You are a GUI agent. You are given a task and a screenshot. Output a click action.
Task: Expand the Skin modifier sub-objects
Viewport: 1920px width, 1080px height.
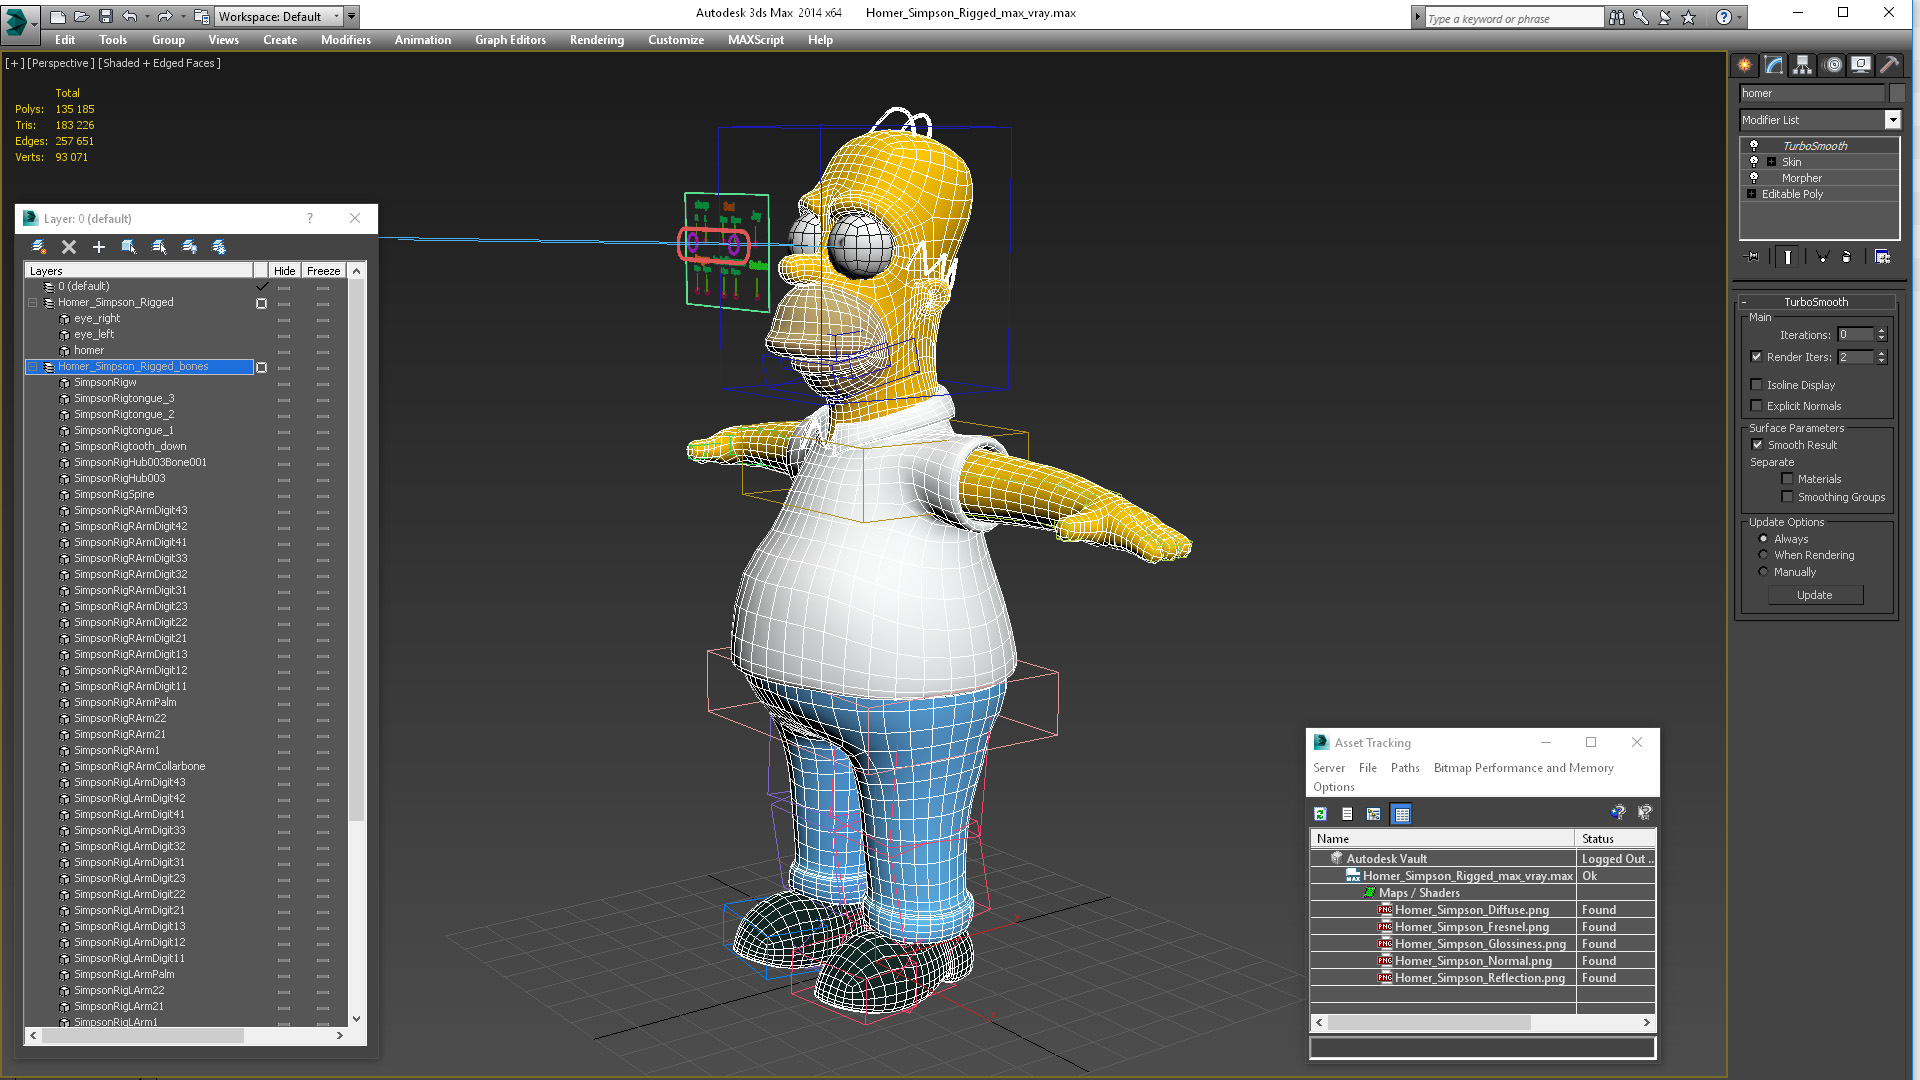[x=1771, y=162]
